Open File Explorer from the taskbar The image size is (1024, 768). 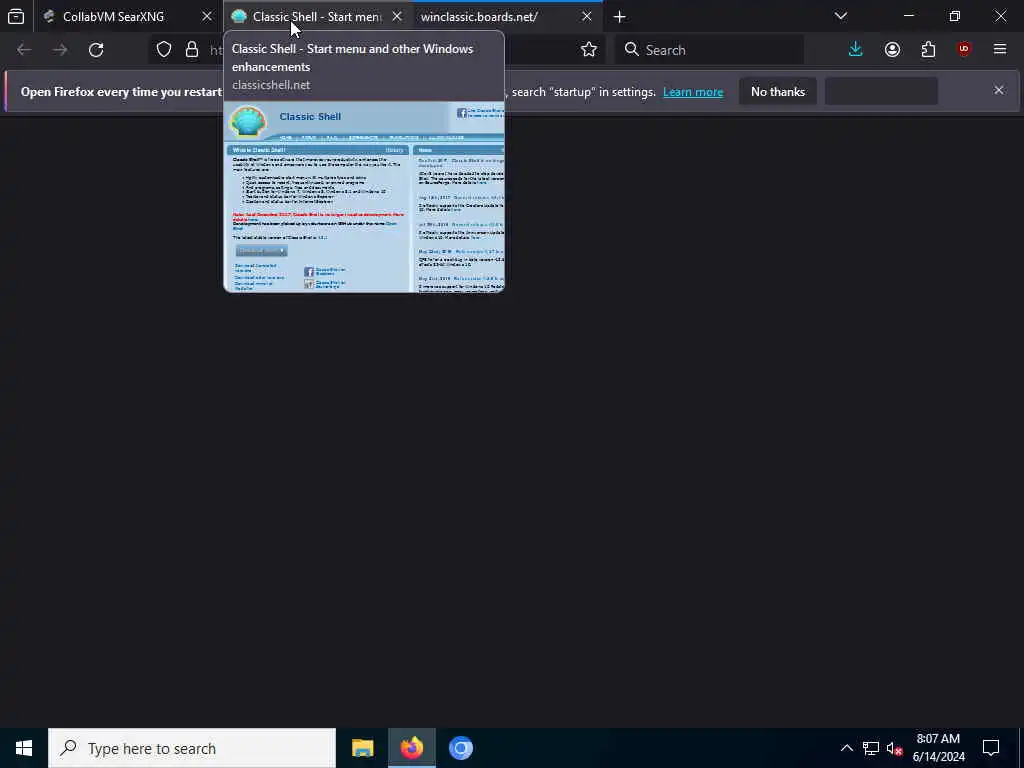tap(362, 748)
